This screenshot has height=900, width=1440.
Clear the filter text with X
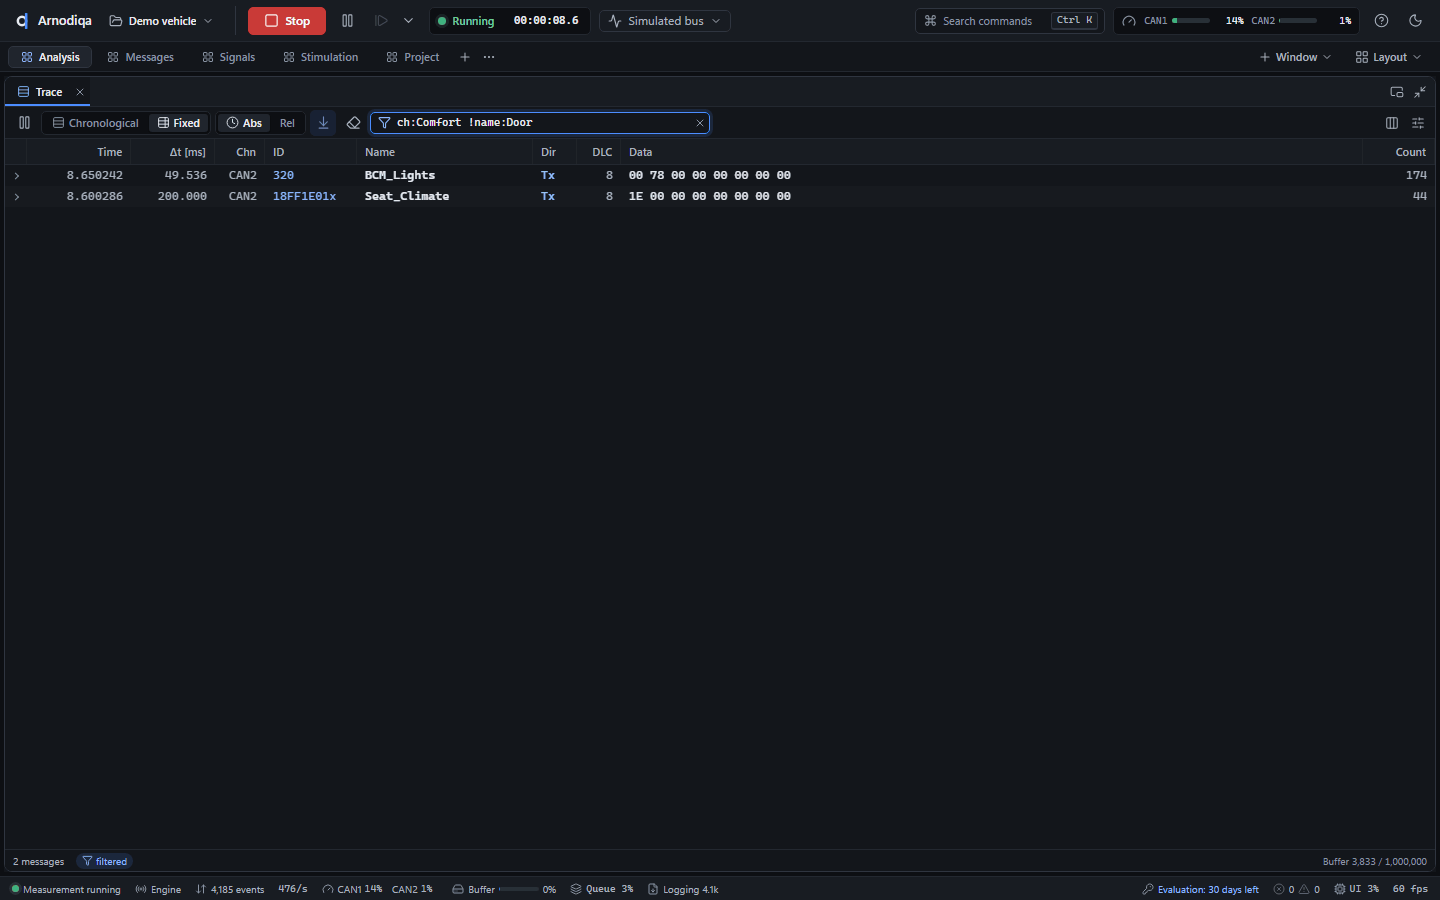click(x=700, y=123)
